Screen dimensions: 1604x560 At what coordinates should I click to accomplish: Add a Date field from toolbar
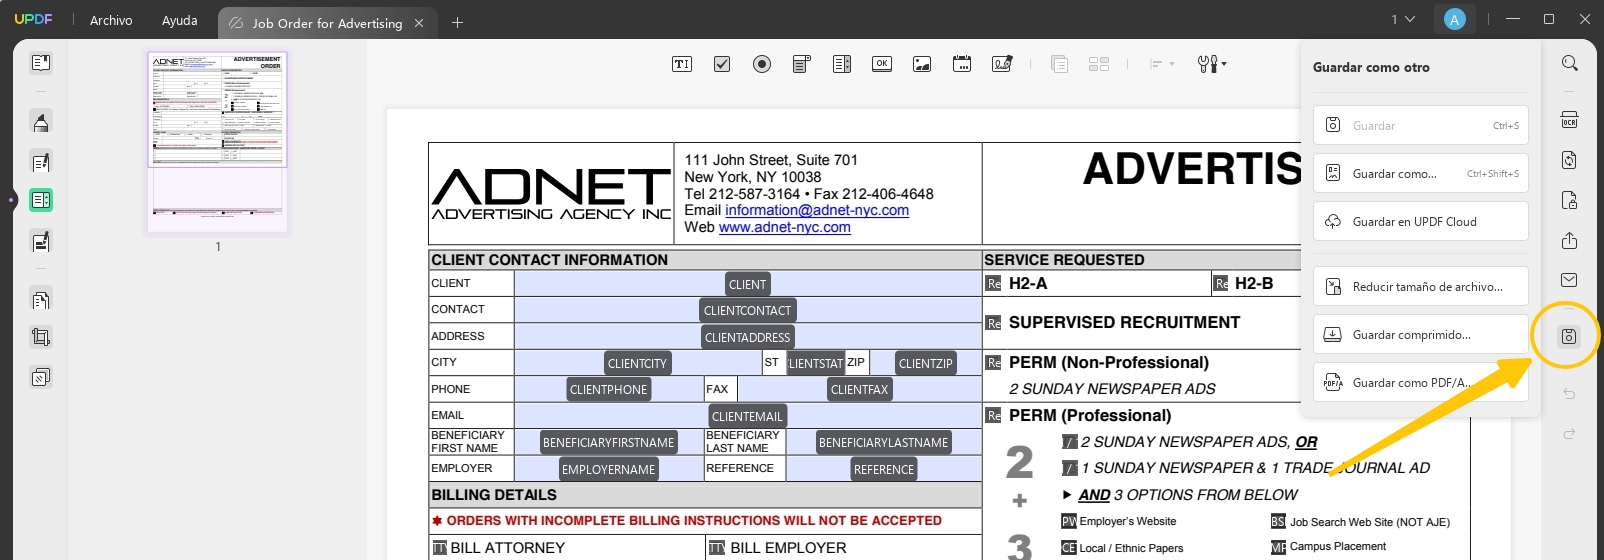[x=962, y=64]
